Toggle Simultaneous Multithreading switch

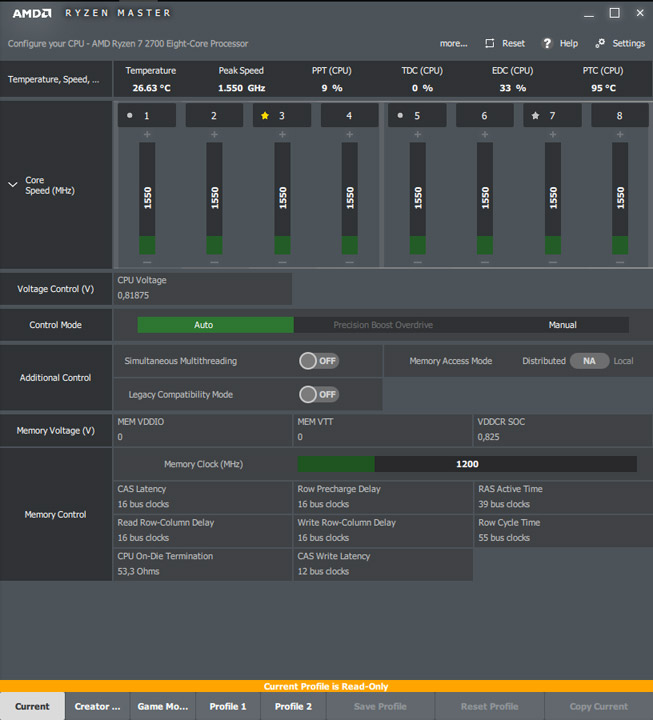click(x=319, y=361)
